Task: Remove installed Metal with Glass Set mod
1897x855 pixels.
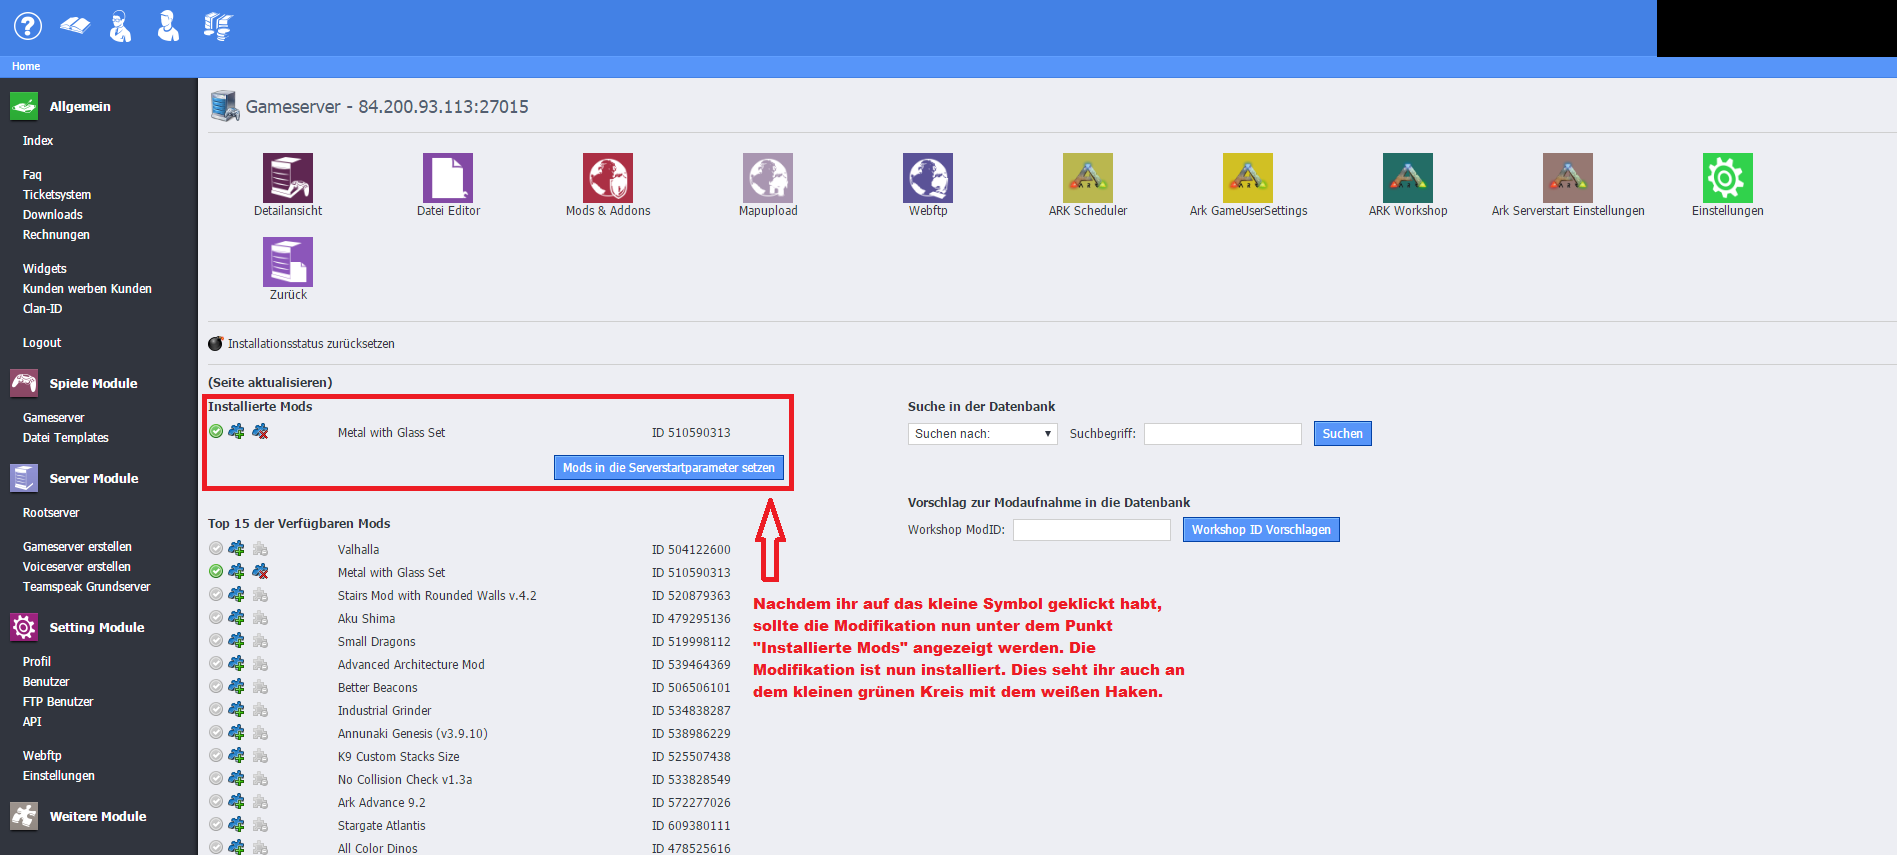Action: pos(260,432)
